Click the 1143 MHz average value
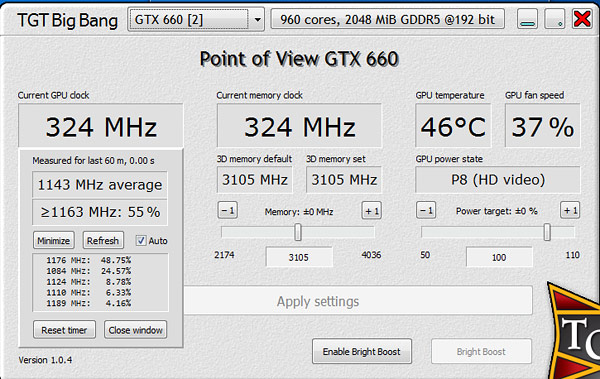This screenshot has height=379, width=600. (100, 185)
